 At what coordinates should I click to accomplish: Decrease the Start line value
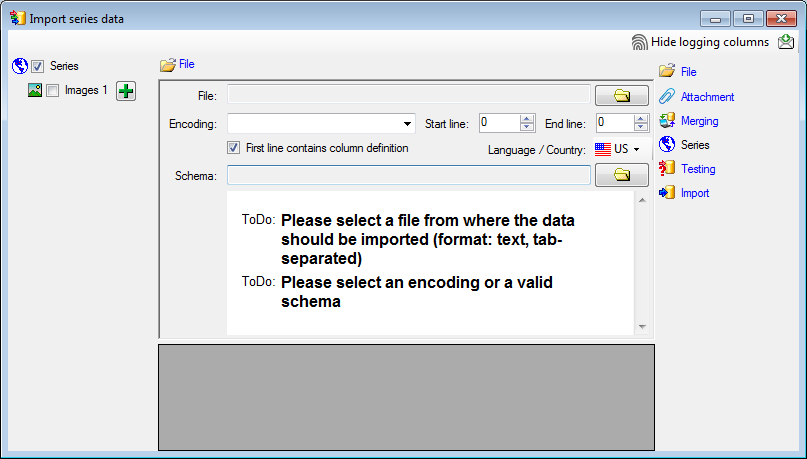pos(527,127)
